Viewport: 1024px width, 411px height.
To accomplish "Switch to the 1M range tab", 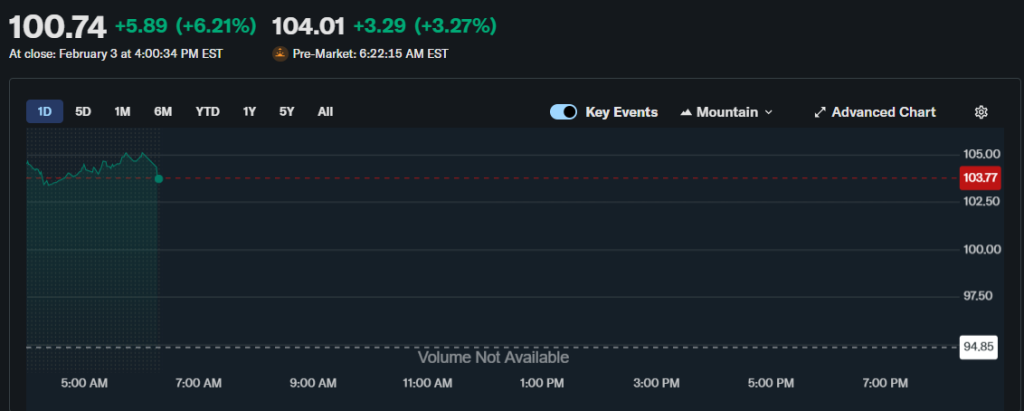I will [x=122, y=112].
